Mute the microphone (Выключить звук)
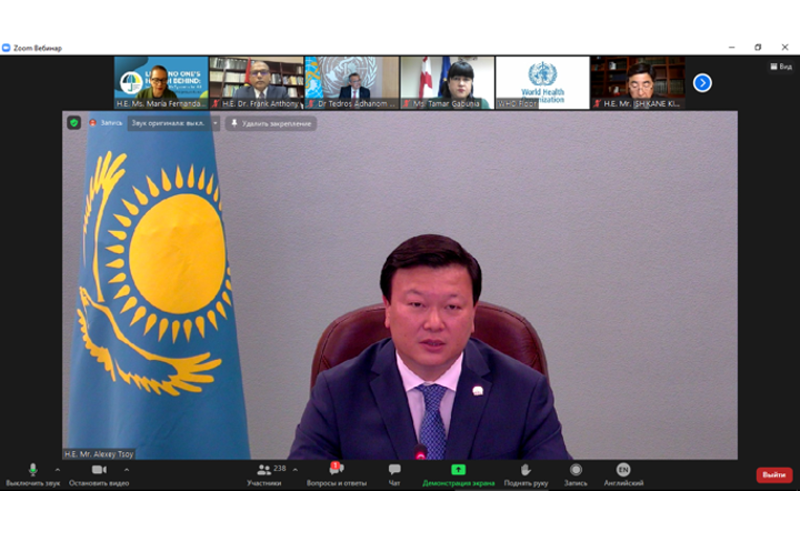 (32, 470)
